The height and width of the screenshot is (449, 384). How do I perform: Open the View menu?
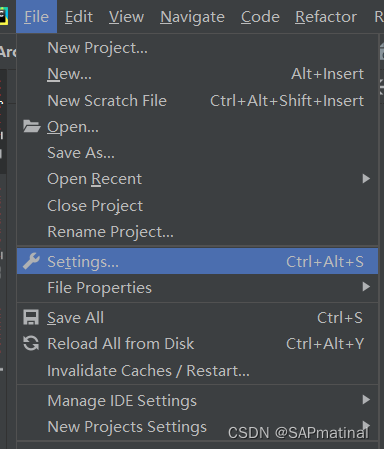pyautogui.click(x=126, y=17)
